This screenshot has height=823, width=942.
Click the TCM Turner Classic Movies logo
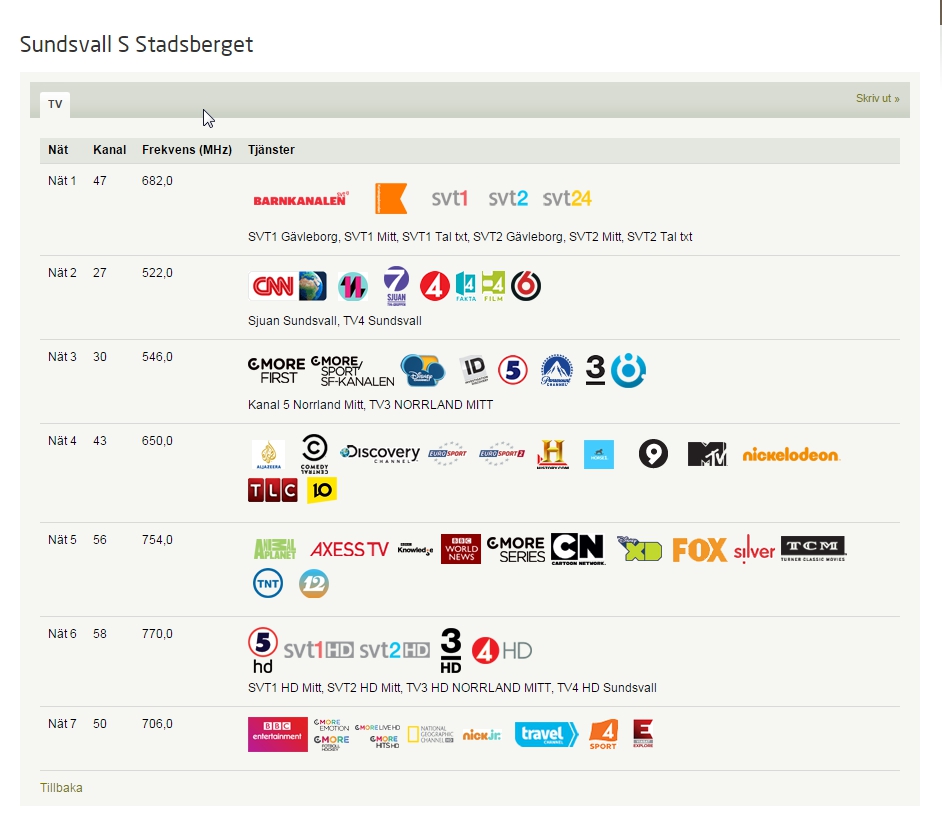point(813,549)
